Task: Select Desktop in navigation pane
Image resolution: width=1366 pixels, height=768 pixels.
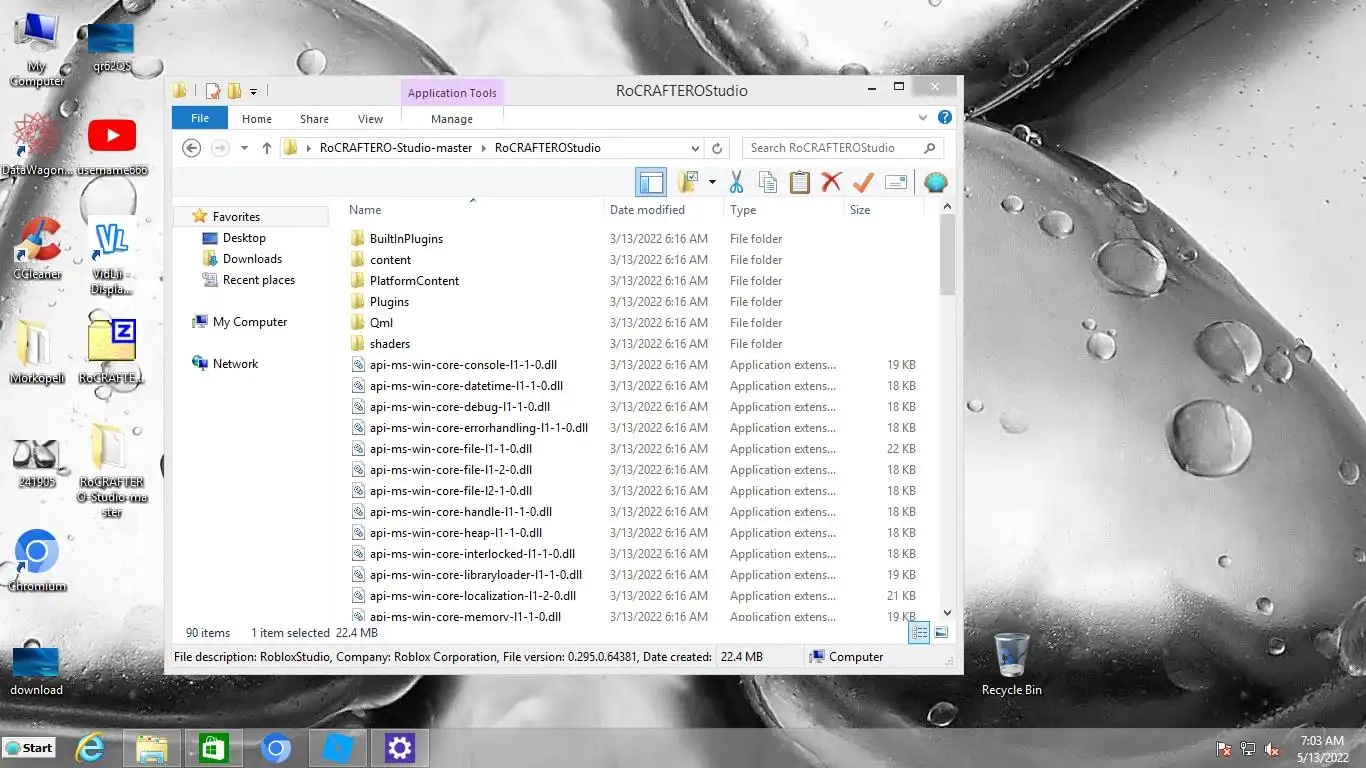Action: point(244,238)
